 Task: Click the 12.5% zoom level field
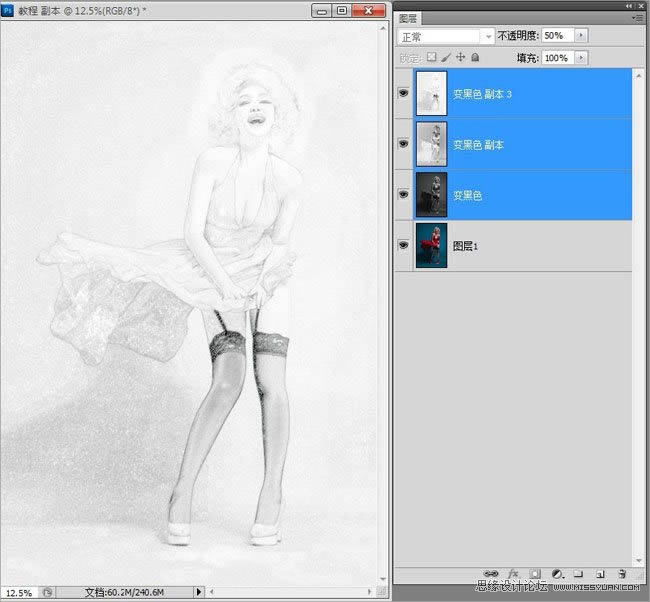(x=18, y=592)
